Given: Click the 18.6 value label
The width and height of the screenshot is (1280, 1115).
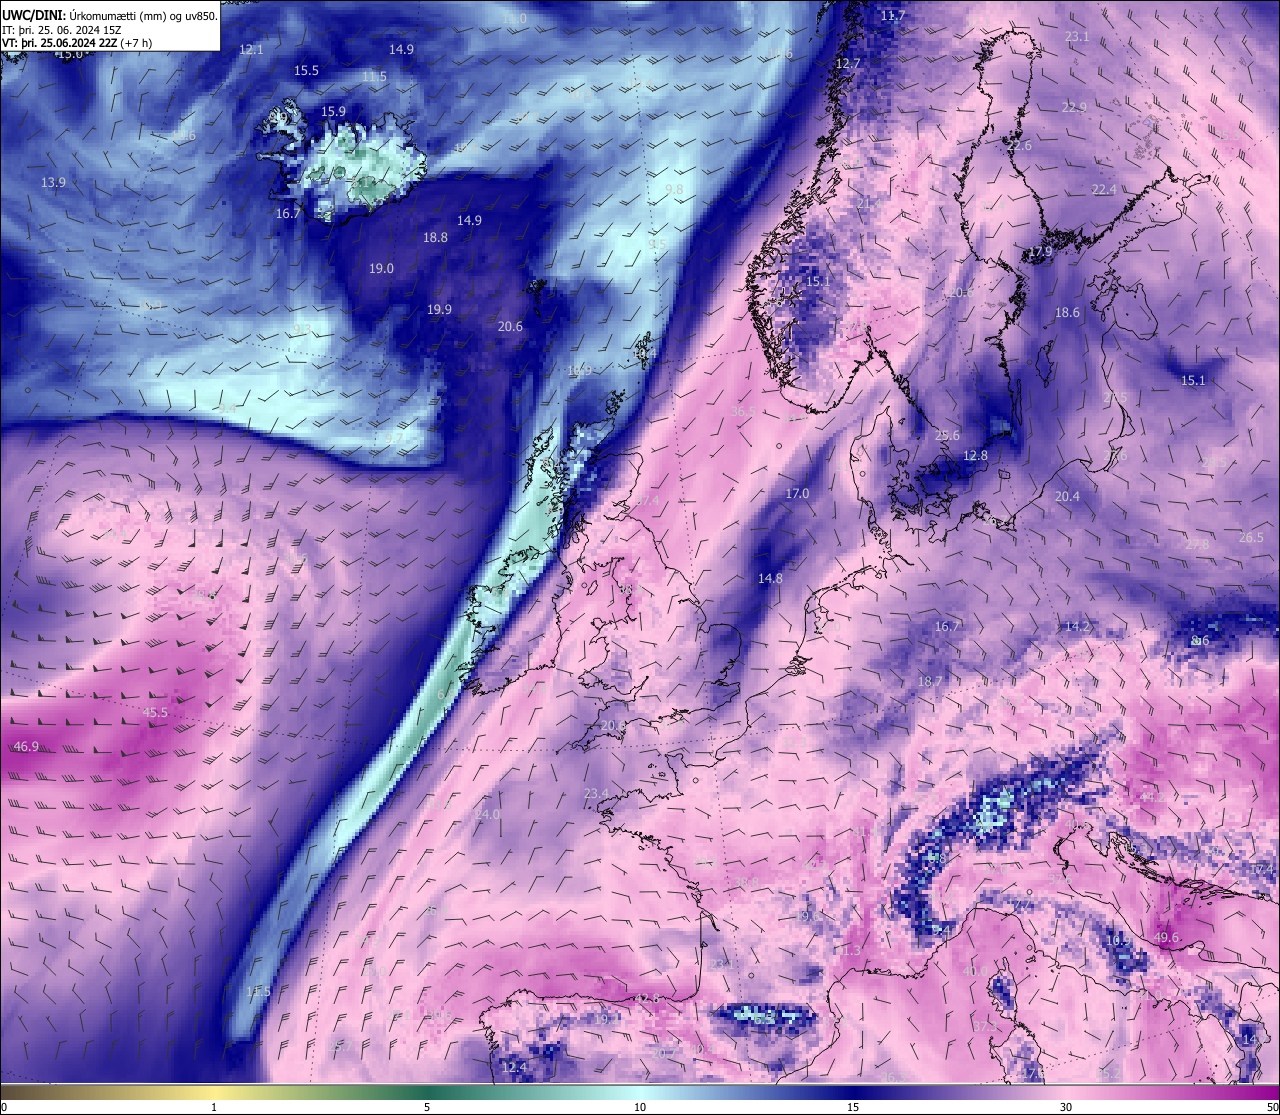Looking at the screenshot, I should click(x=1067, y=312).
